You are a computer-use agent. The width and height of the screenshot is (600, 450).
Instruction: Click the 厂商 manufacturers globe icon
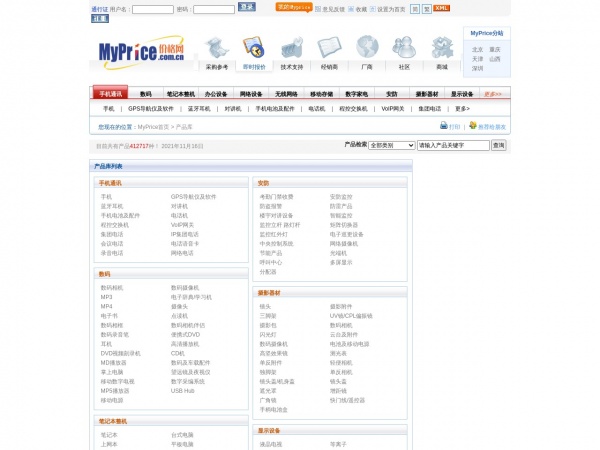click(367, 47)
